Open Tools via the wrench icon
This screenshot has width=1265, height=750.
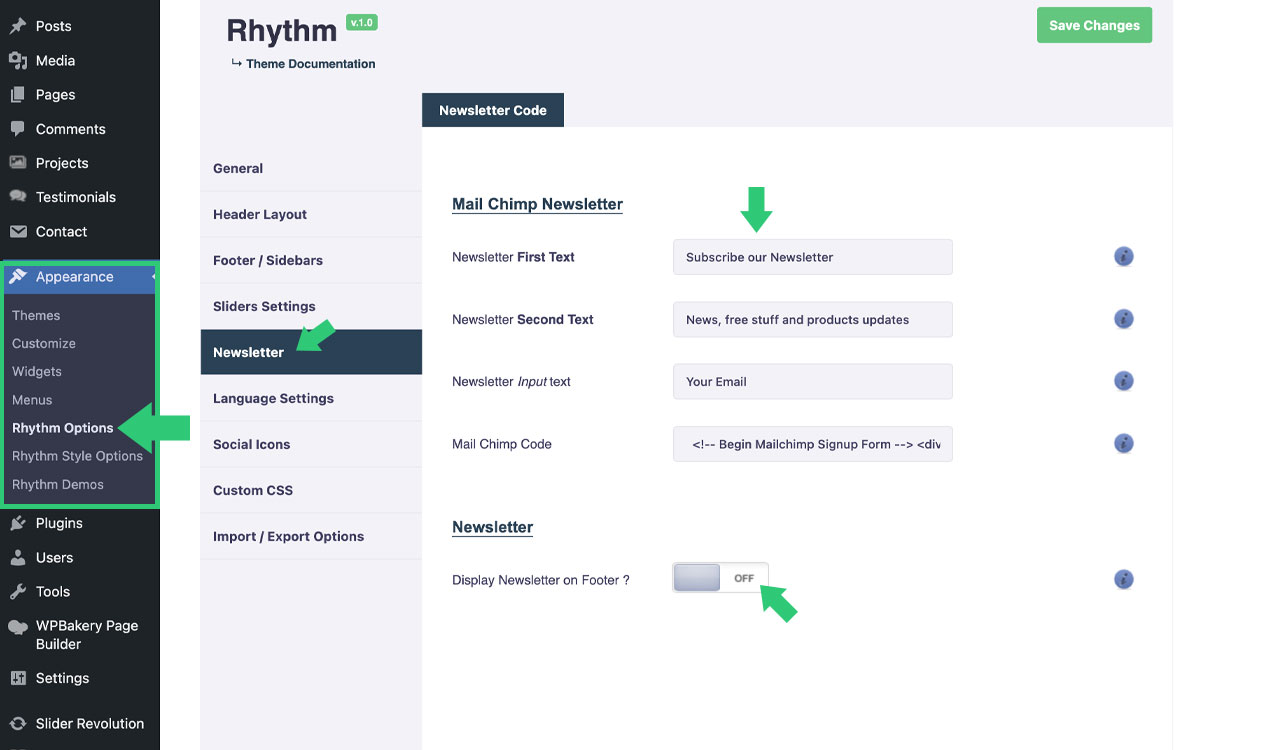(x=18, y=592)
